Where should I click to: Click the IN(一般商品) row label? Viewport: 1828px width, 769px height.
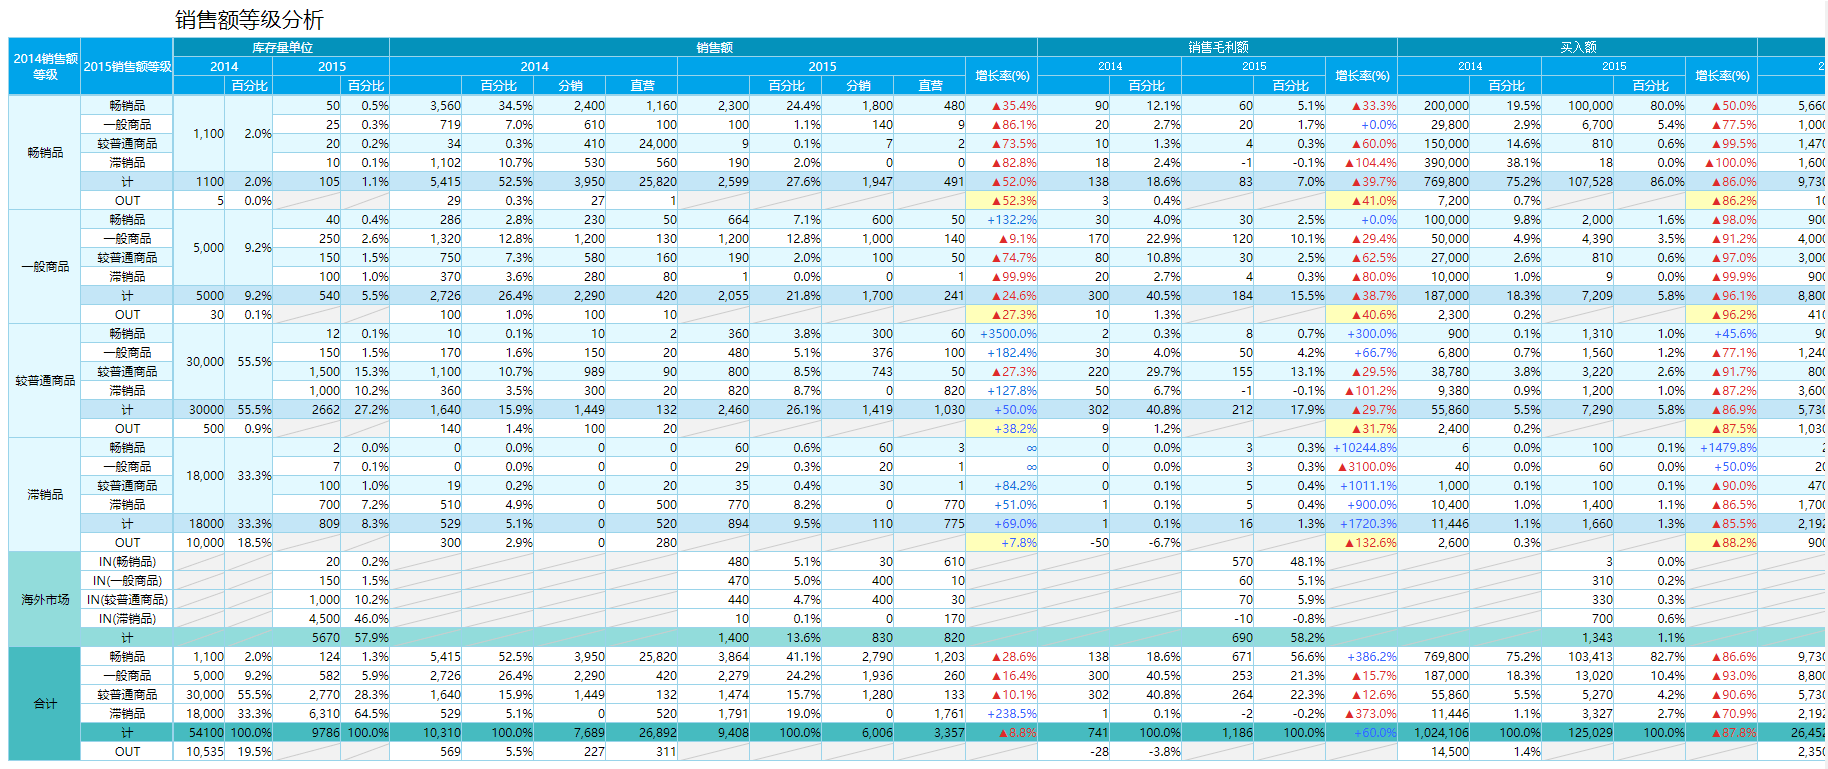tap(127, 581)
